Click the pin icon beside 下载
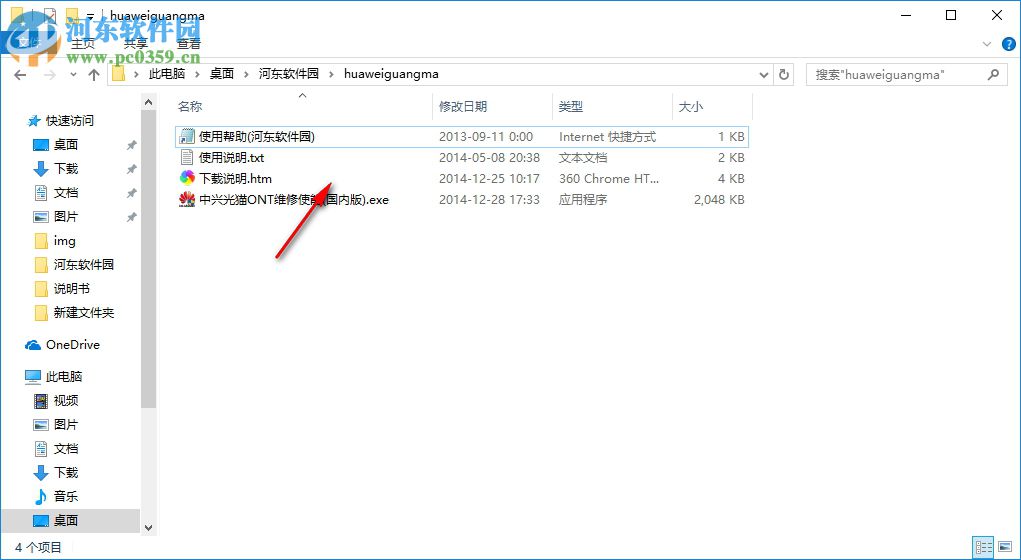This screenshot has width=1021, height=560. coord(131,169)
